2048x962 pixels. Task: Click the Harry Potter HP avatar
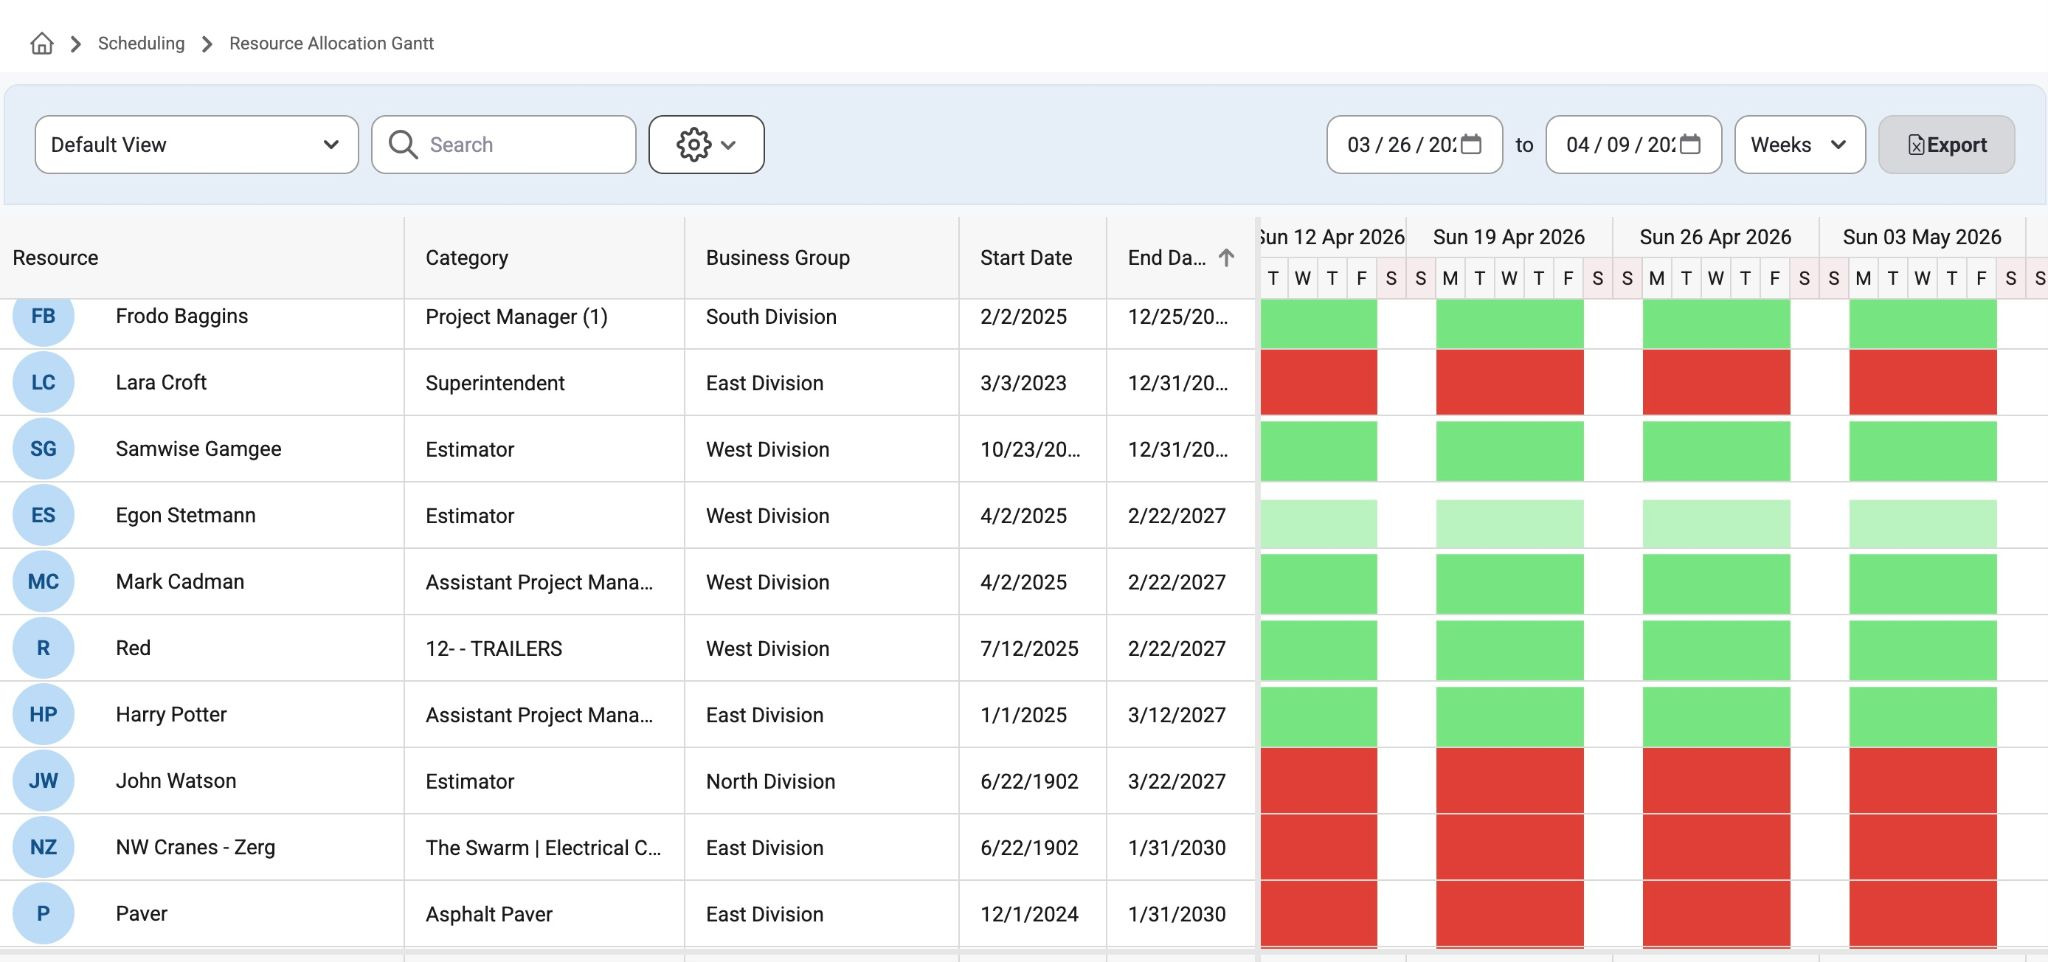pyautogui.click(x=43, y=714)
